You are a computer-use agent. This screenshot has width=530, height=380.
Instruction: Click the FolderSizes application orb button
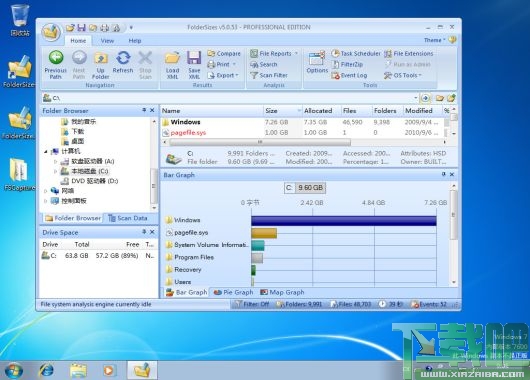click(x=51, y=32)
